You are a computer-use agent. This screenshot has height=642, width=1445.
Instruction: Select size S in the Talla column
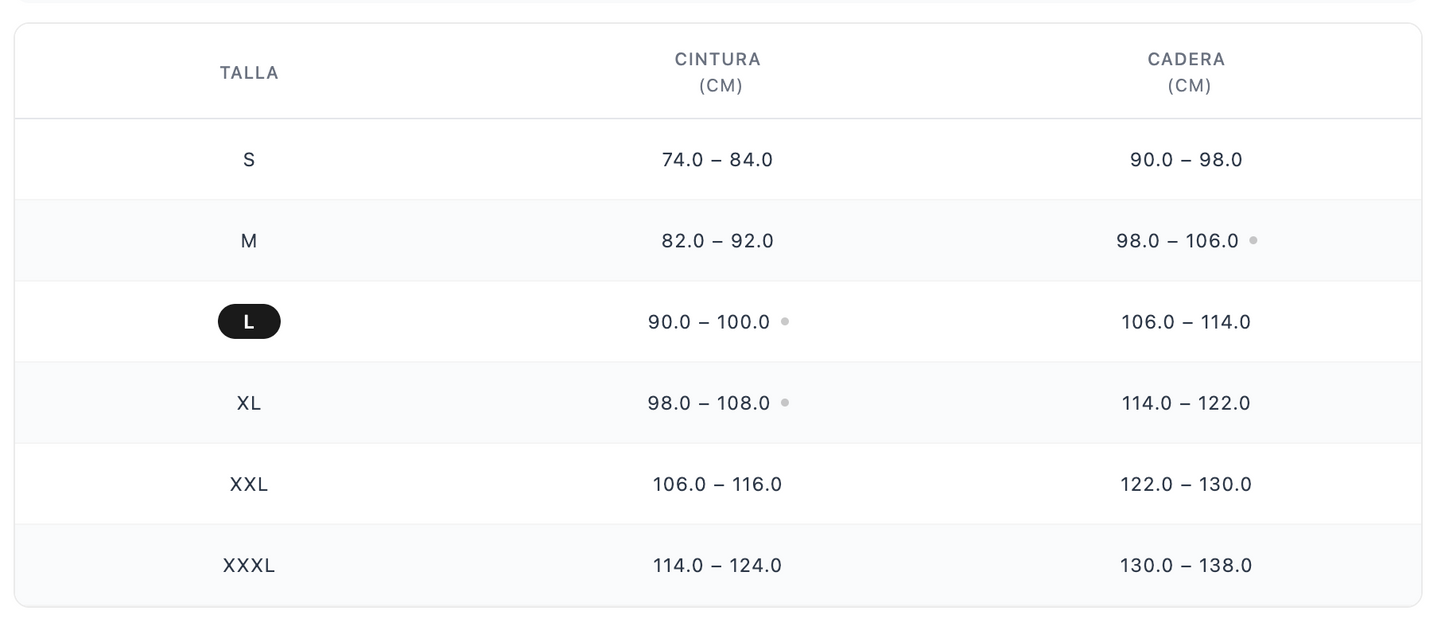(x=249, y=160)
